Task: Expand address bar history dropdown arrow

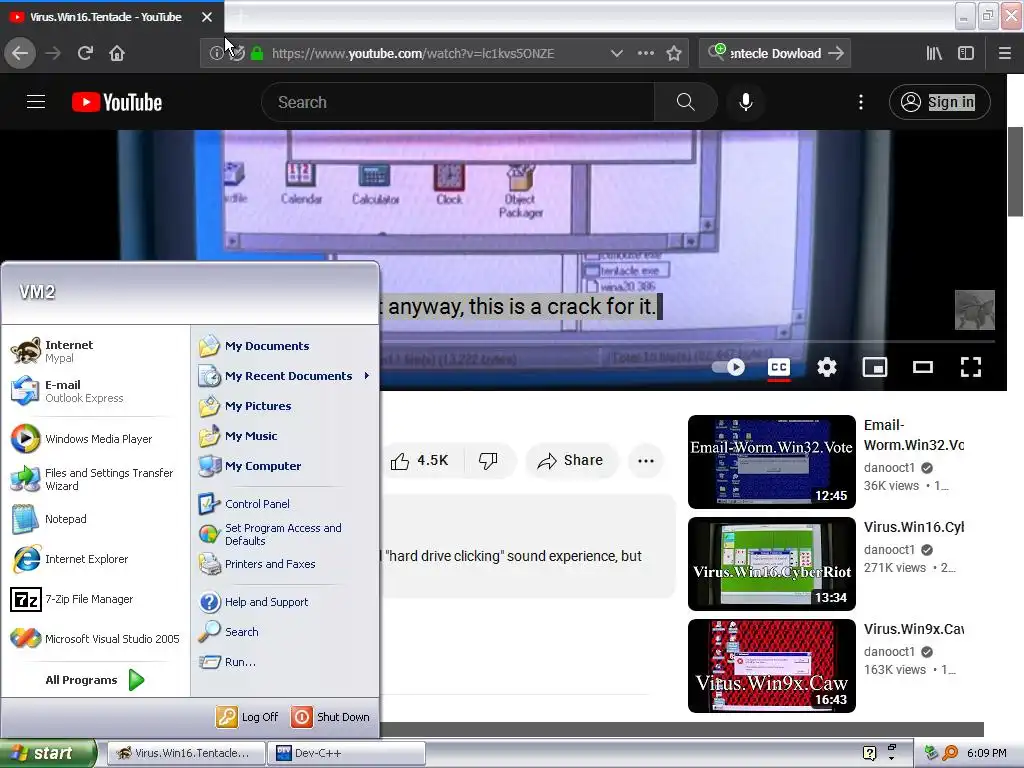Action: [616, 53]
